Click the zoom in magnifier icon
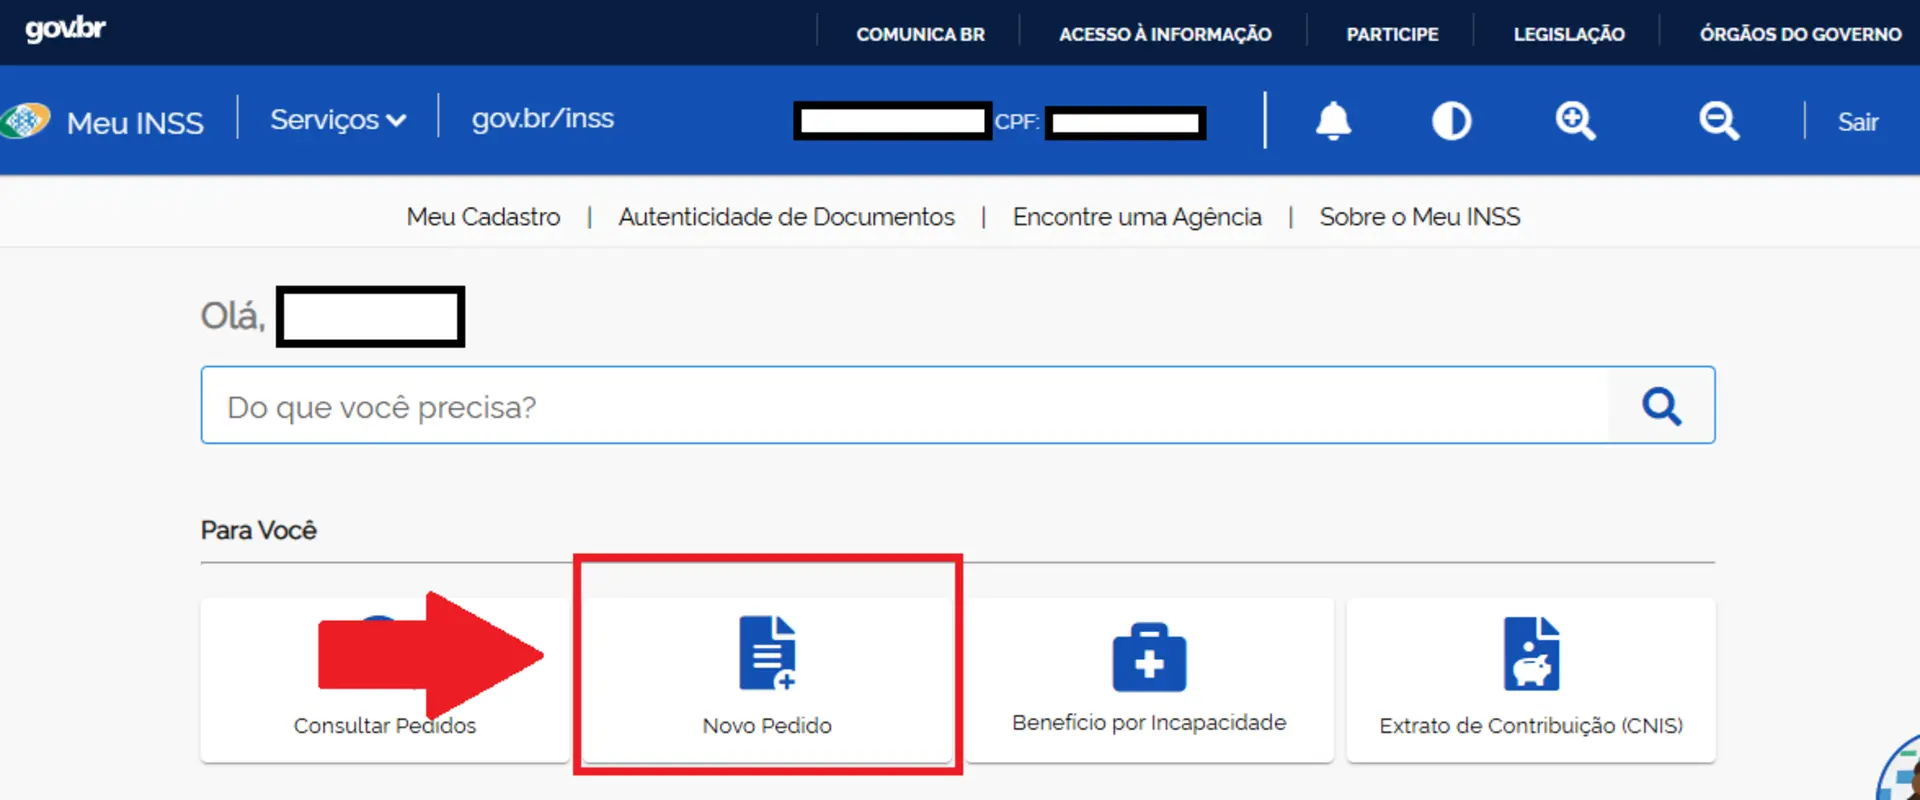Screen dimensions: 1920x800 [1575, 121]
